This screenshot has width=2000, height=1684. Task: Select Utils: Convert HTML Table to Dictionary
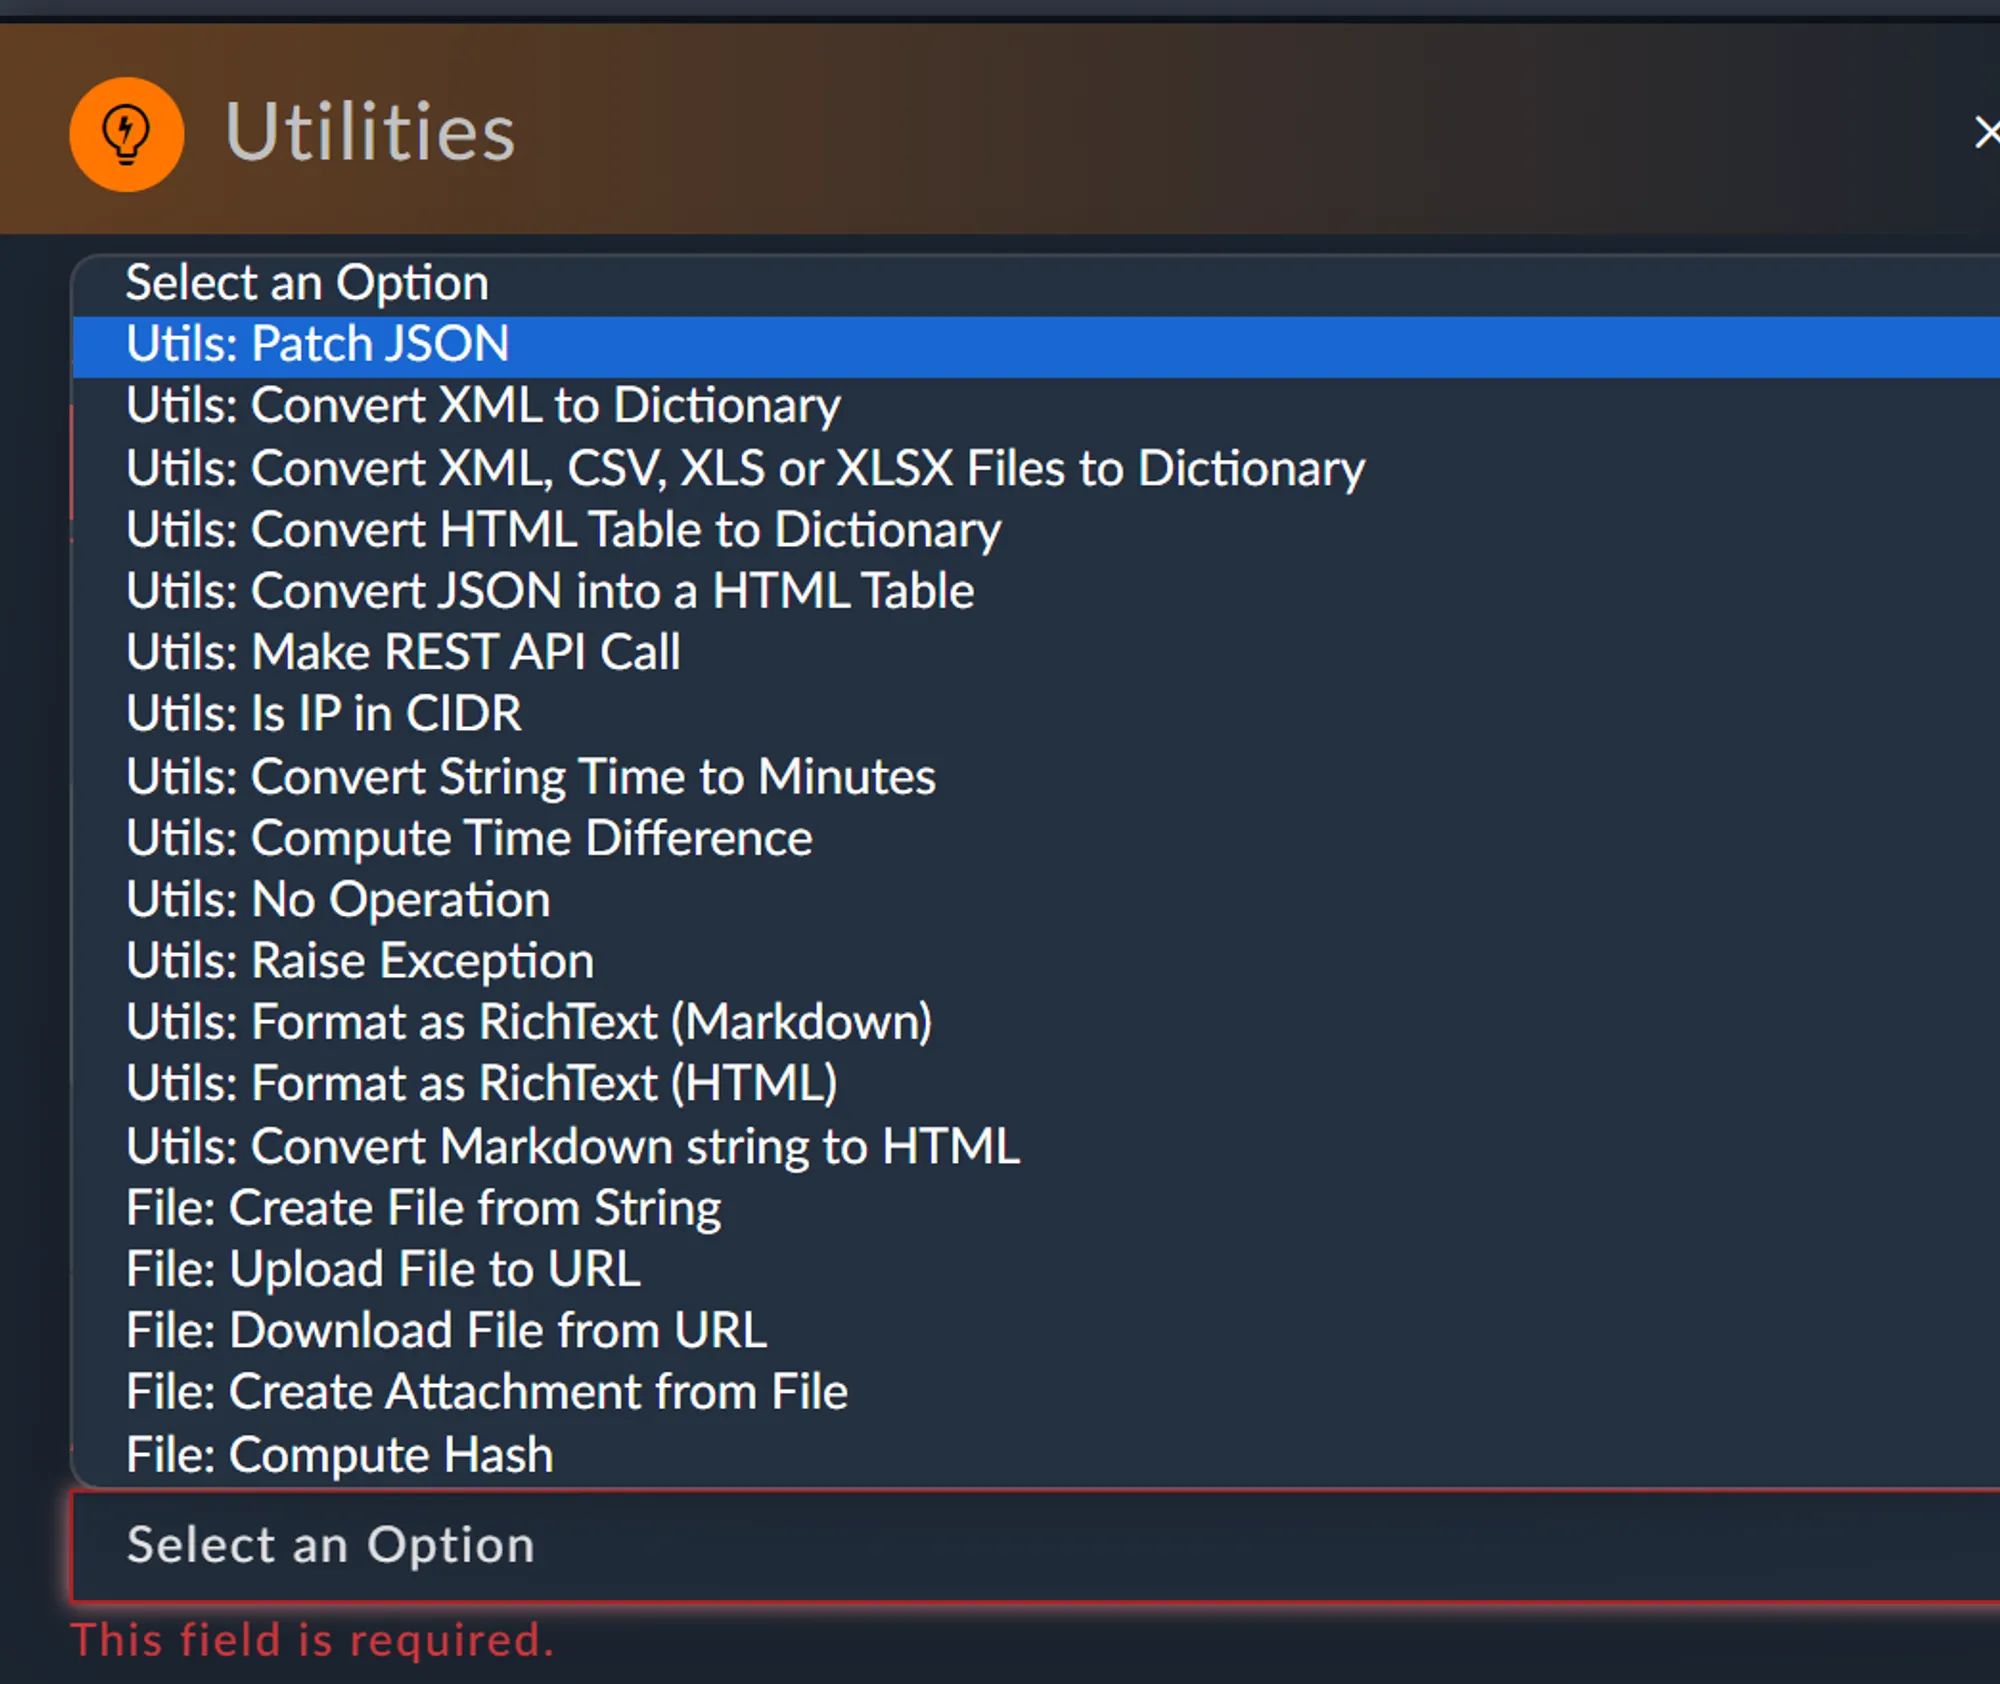[563, 530]
